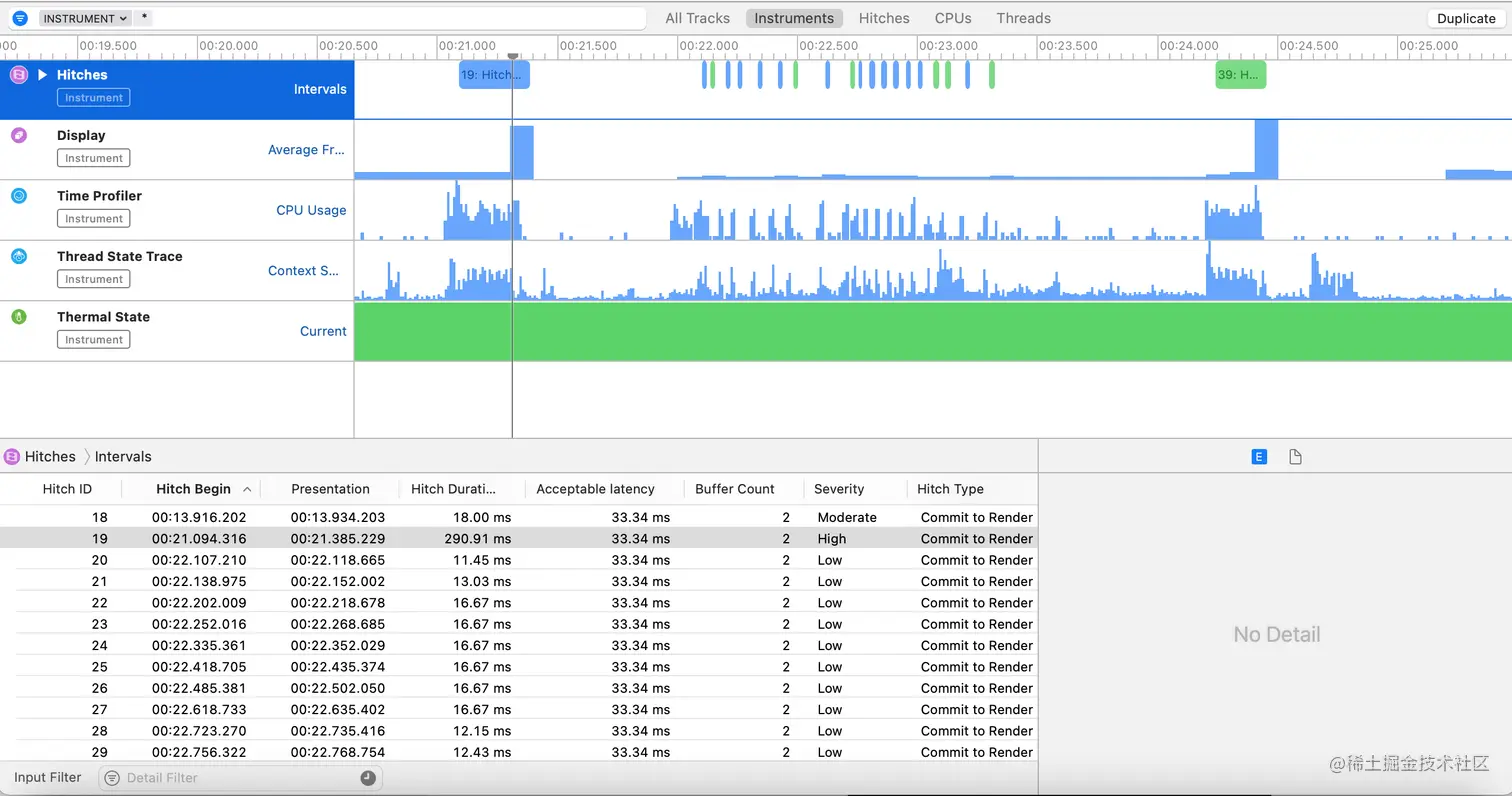Click the recent filters clock icon
1512x796 pixels.
tap(368, 778)
